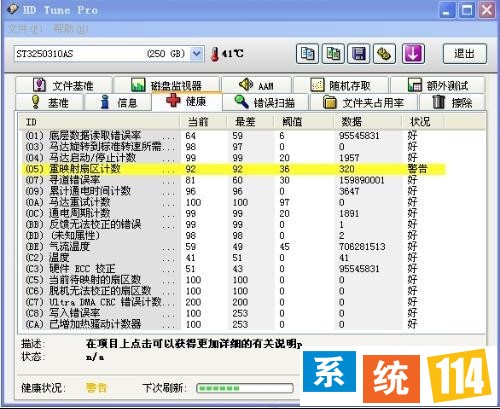Click the speaker AAM icon
Screen dimensions: 500x409
pos(246,84)
